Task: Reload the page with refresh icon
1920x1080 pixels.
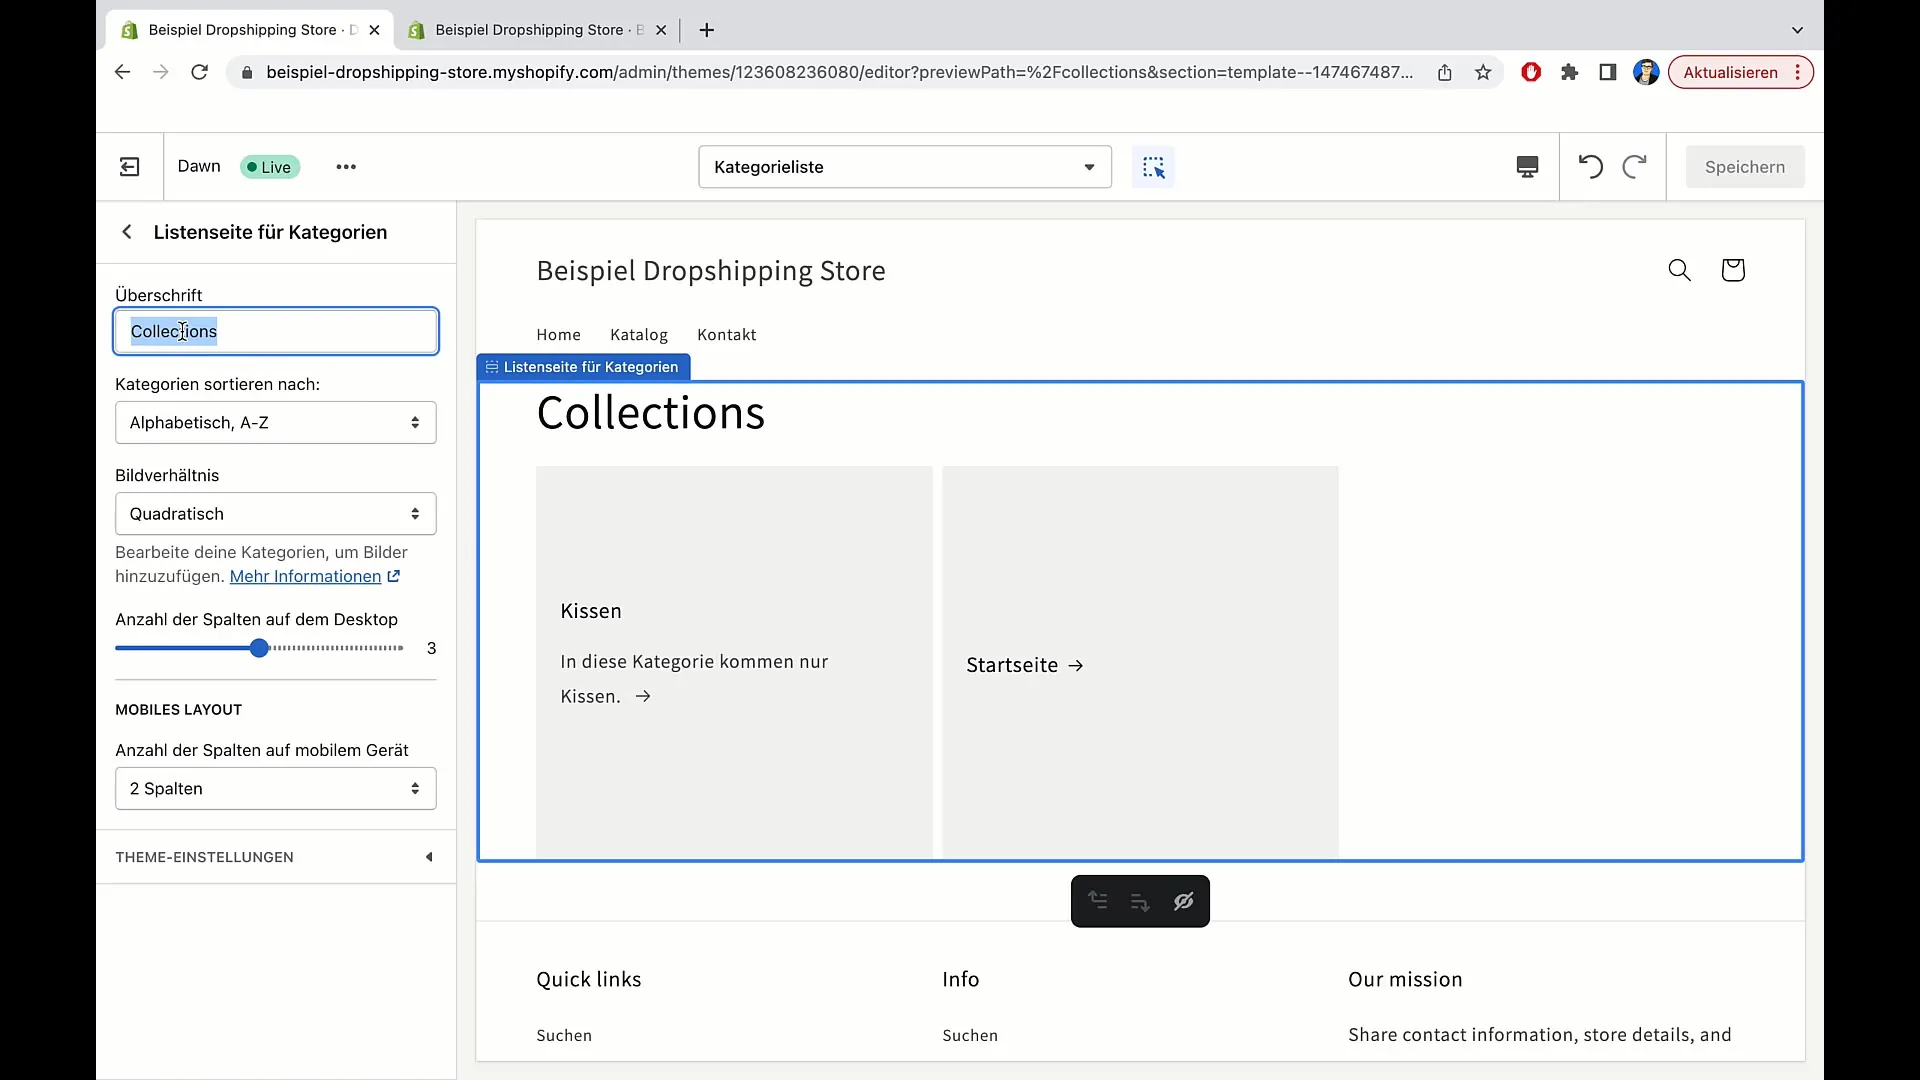Action: (x=199, y=72)
